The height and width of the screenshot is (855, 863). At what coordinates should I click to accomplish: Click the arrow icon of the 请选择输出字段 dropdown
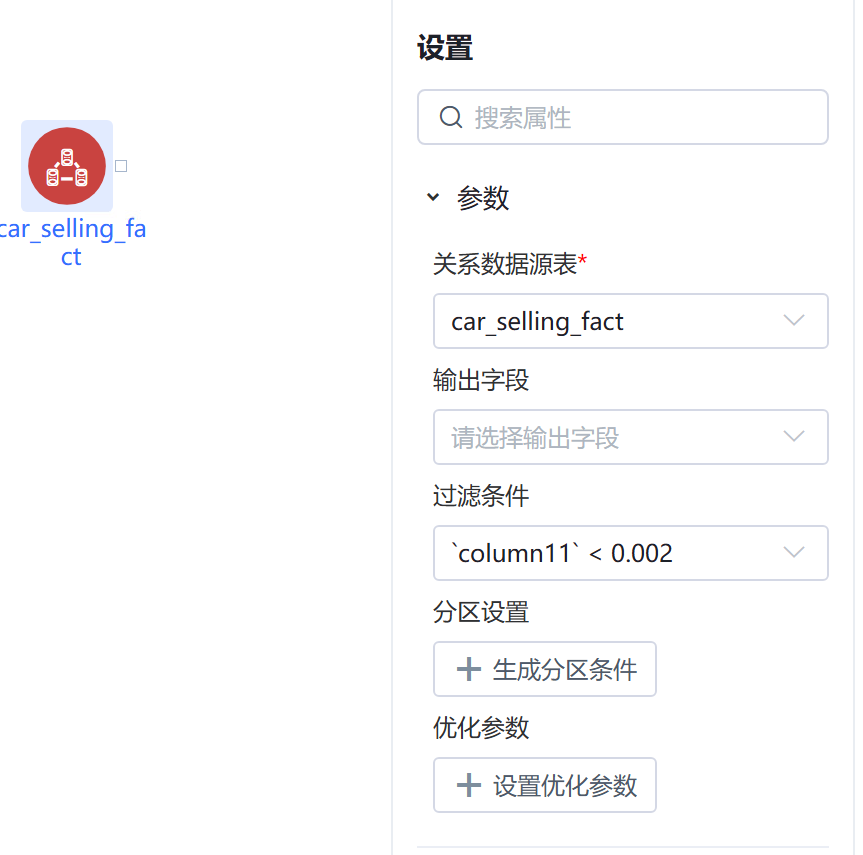794,437
